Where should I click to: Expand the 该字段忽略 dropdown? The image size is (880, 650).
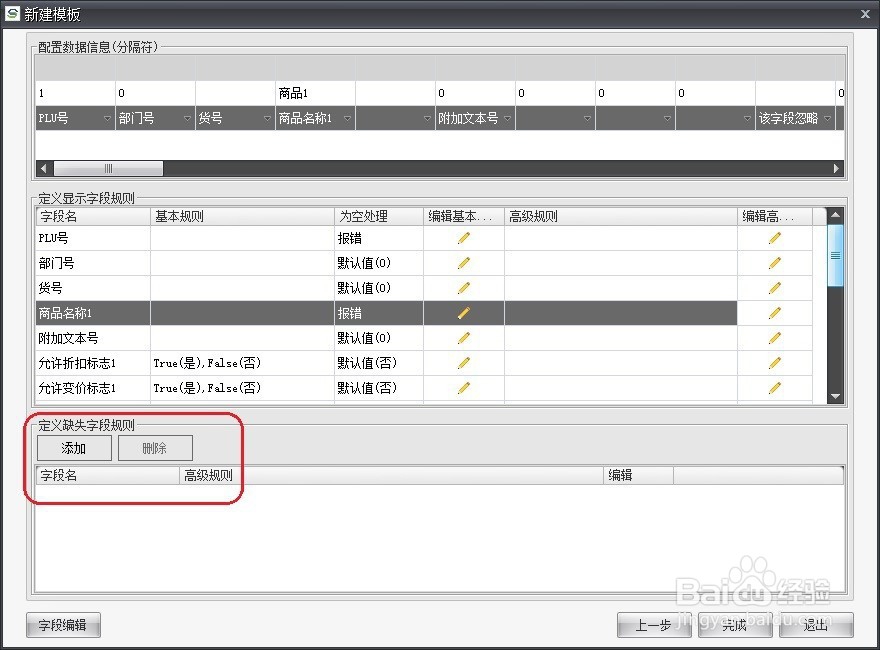[826, 117]
